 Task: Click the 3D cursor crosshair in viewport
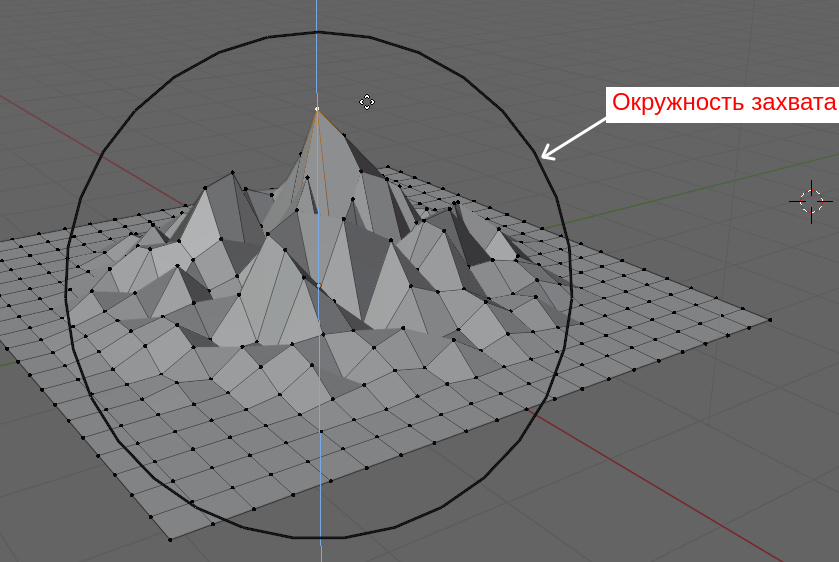pyautogui.click(x=811, y=202)
